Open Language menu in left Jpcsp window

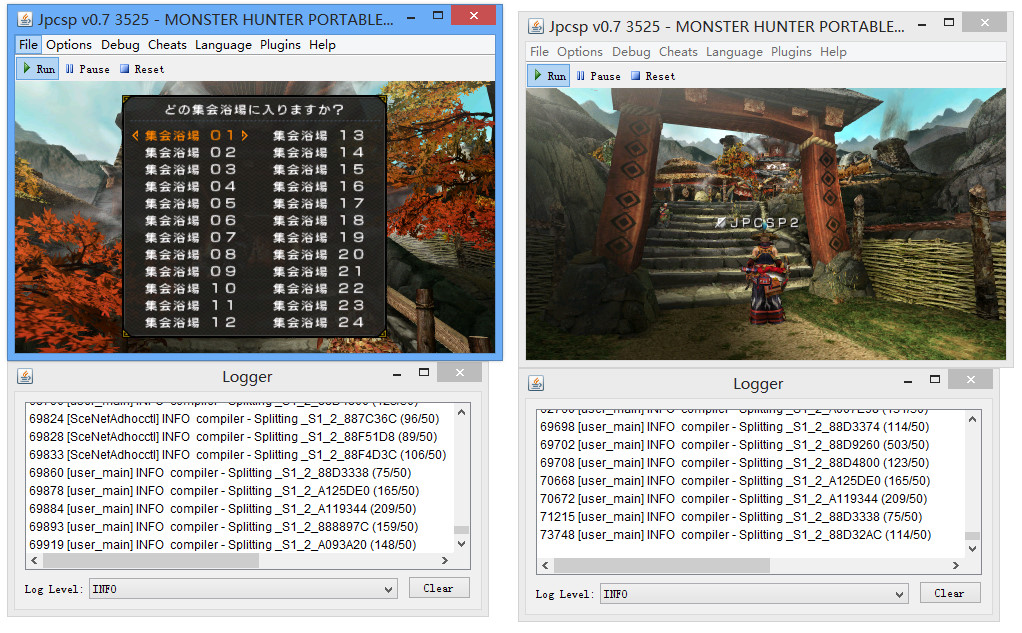[223, 45]
